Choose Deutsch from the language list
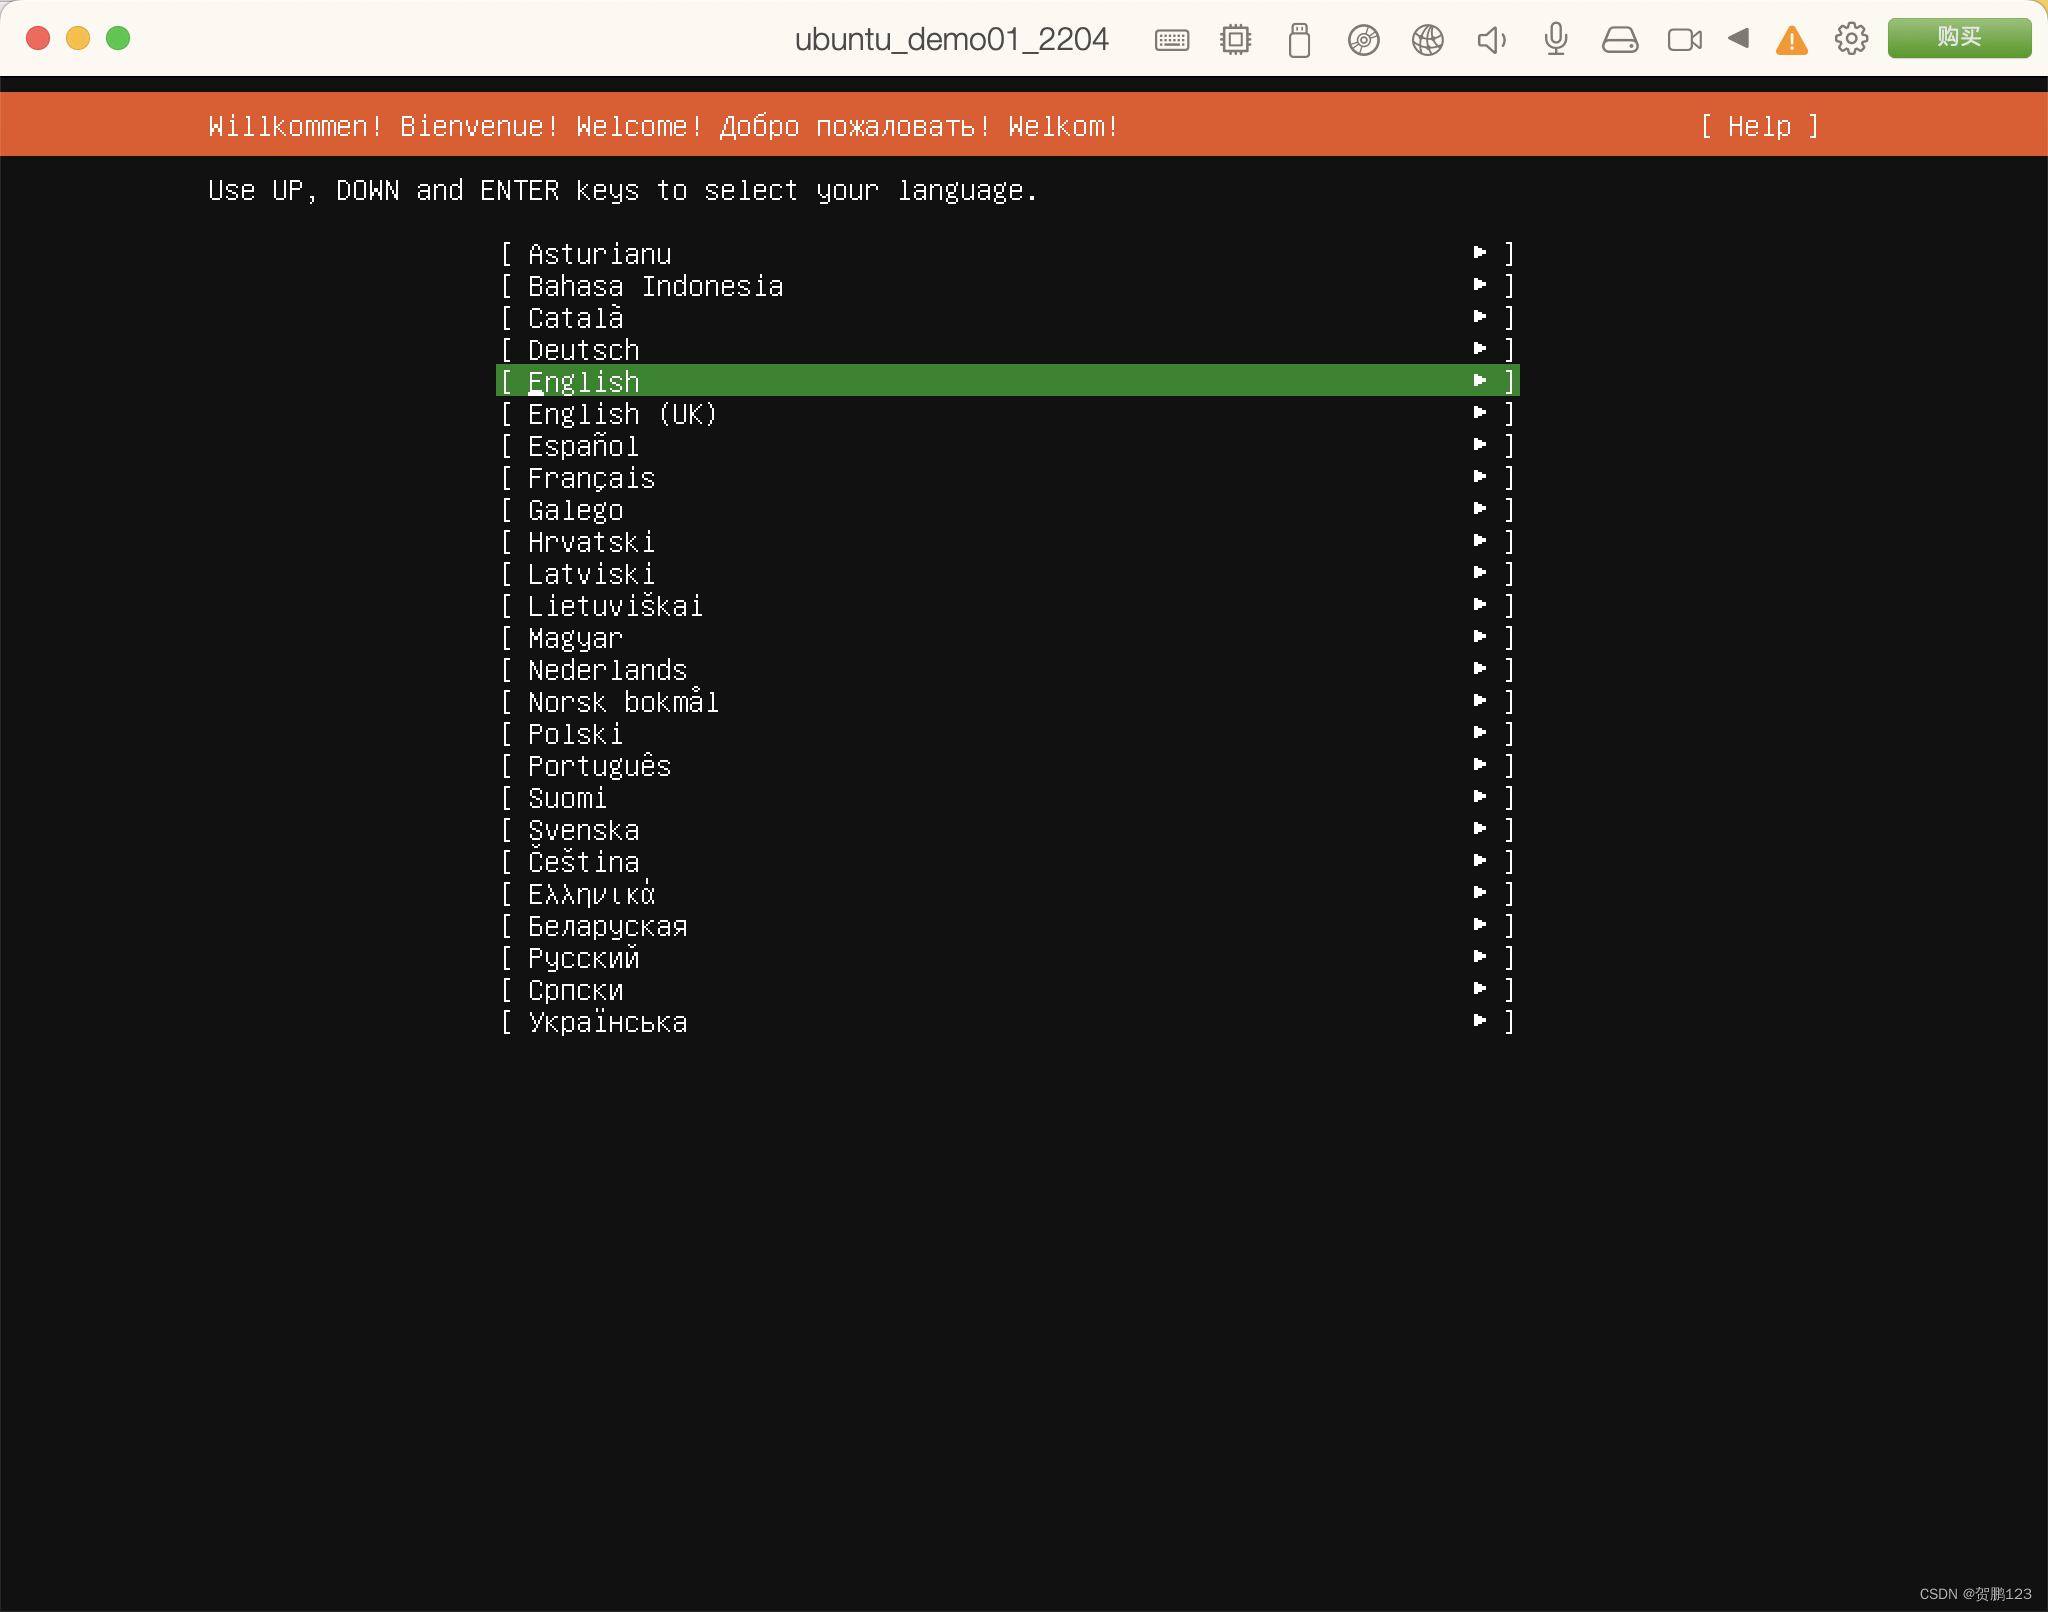Viewport: 2048px width, 1612px height. [584, 350]
